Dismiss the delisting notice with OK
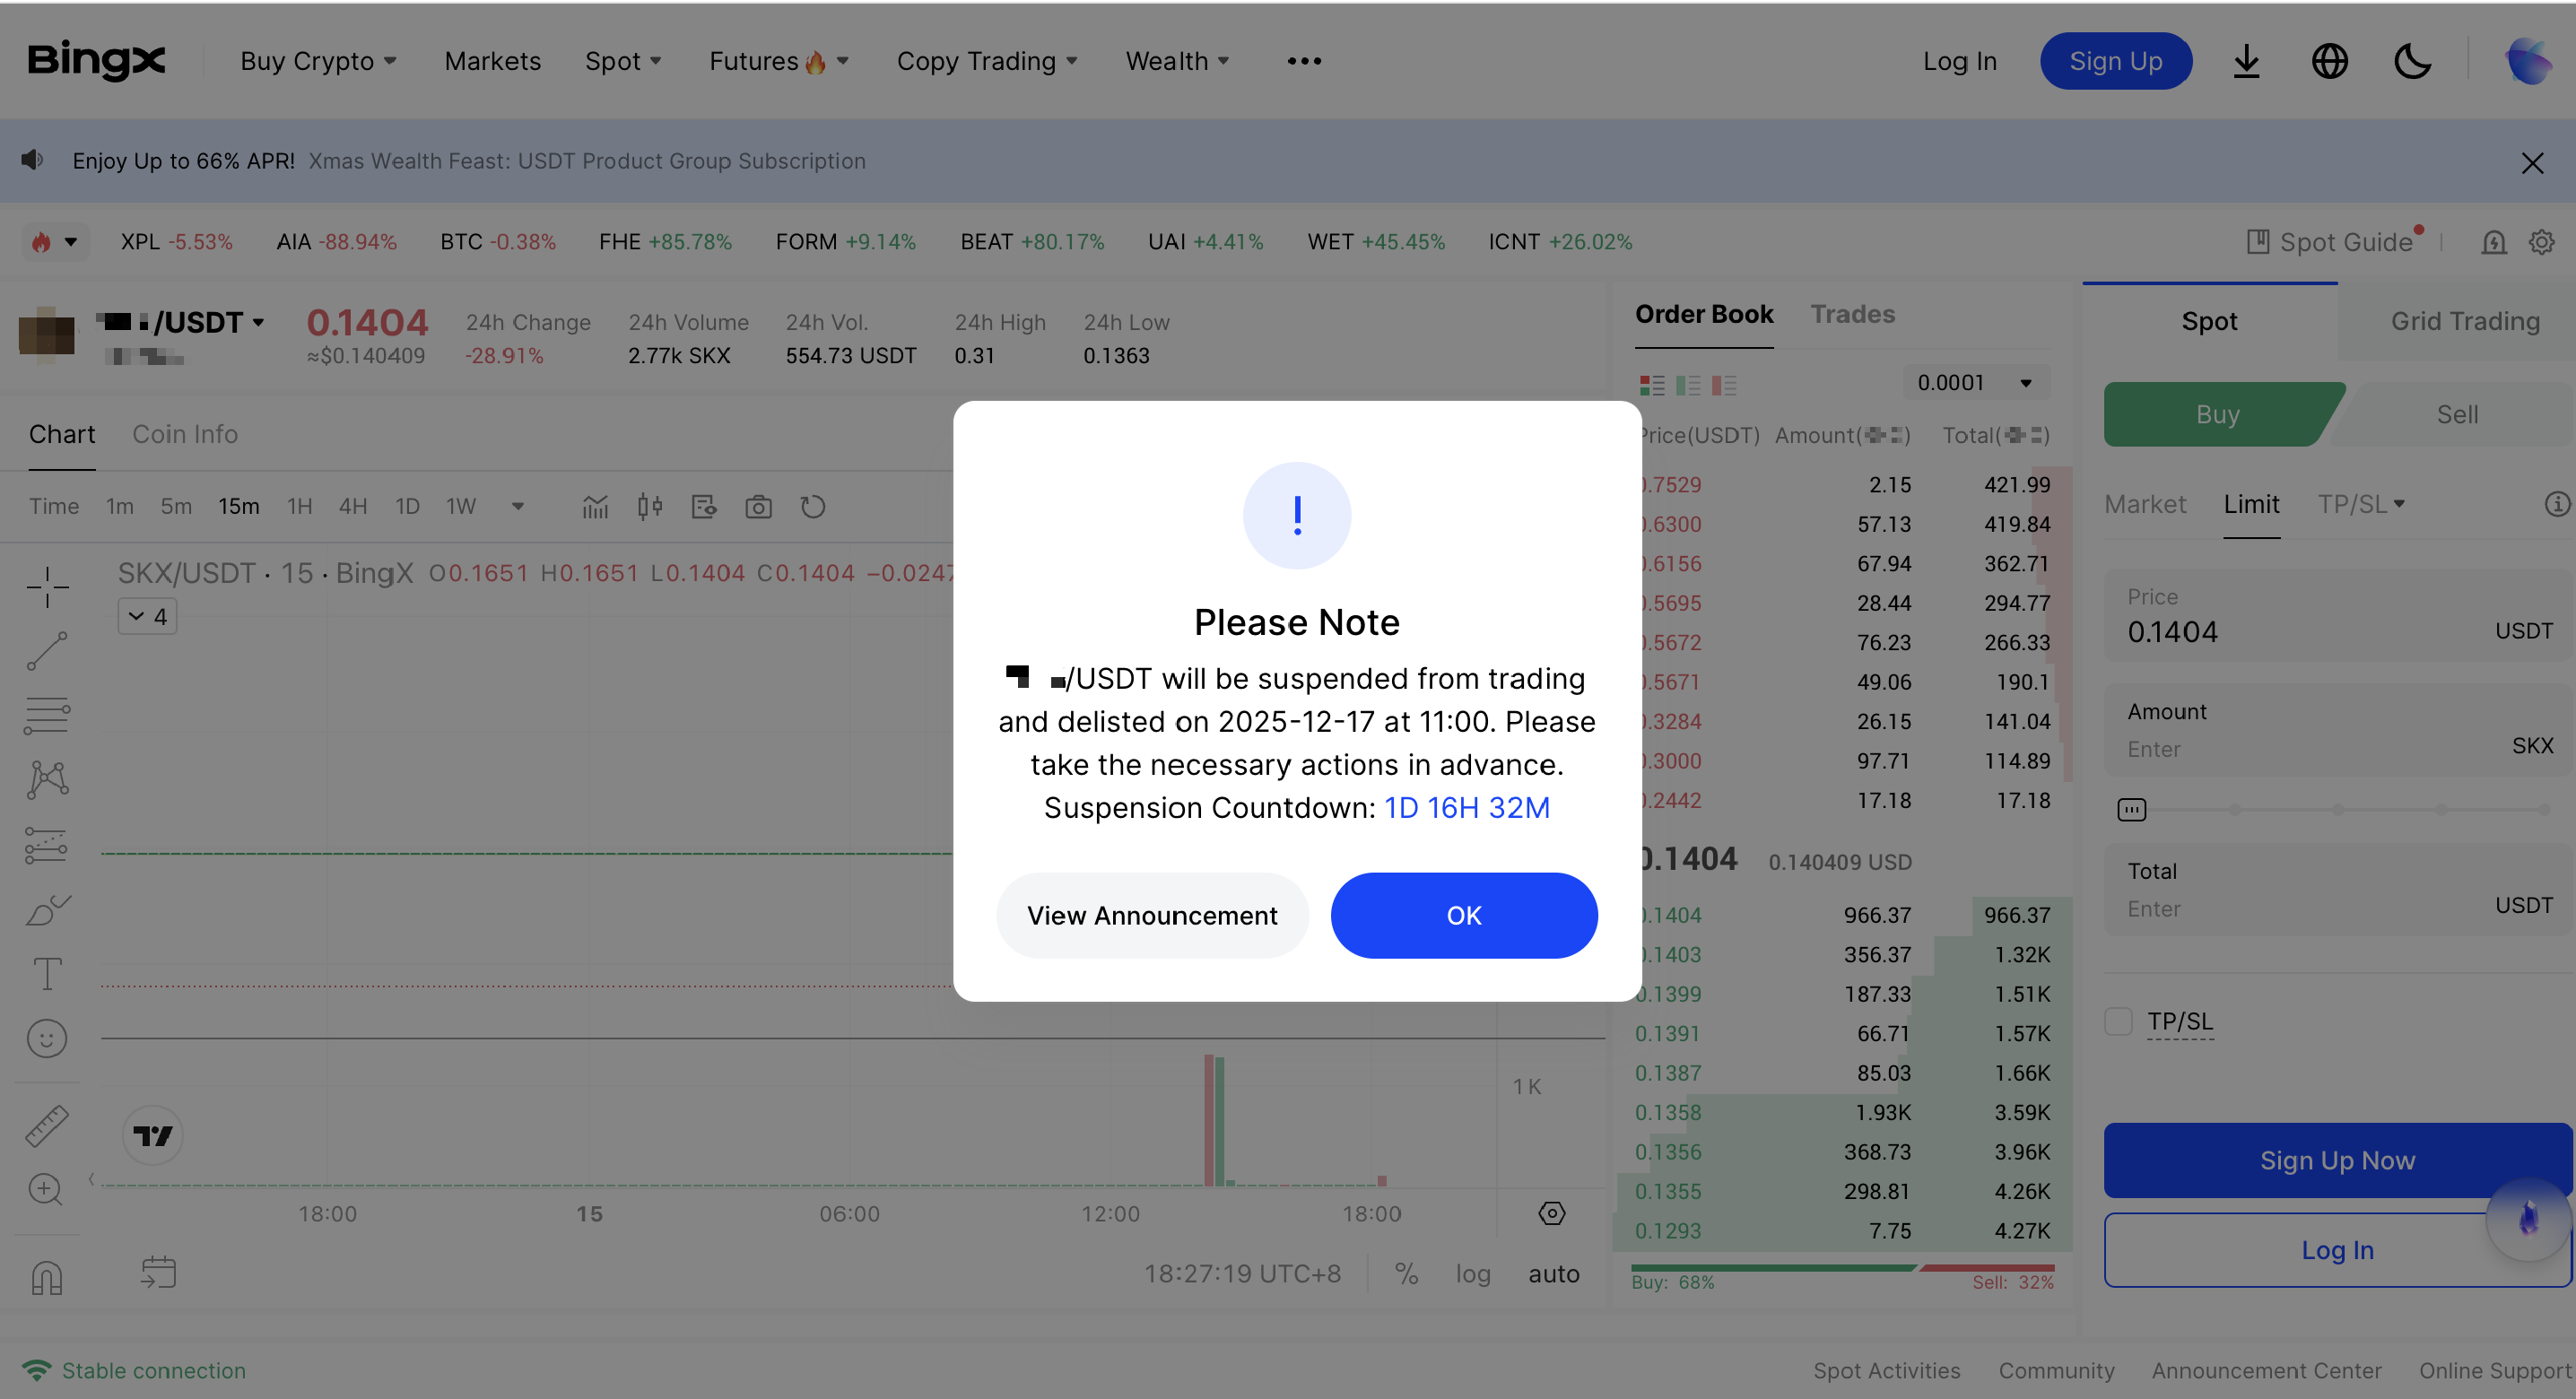This screenshot has width=2576, height=1399. click(1463, 915)
